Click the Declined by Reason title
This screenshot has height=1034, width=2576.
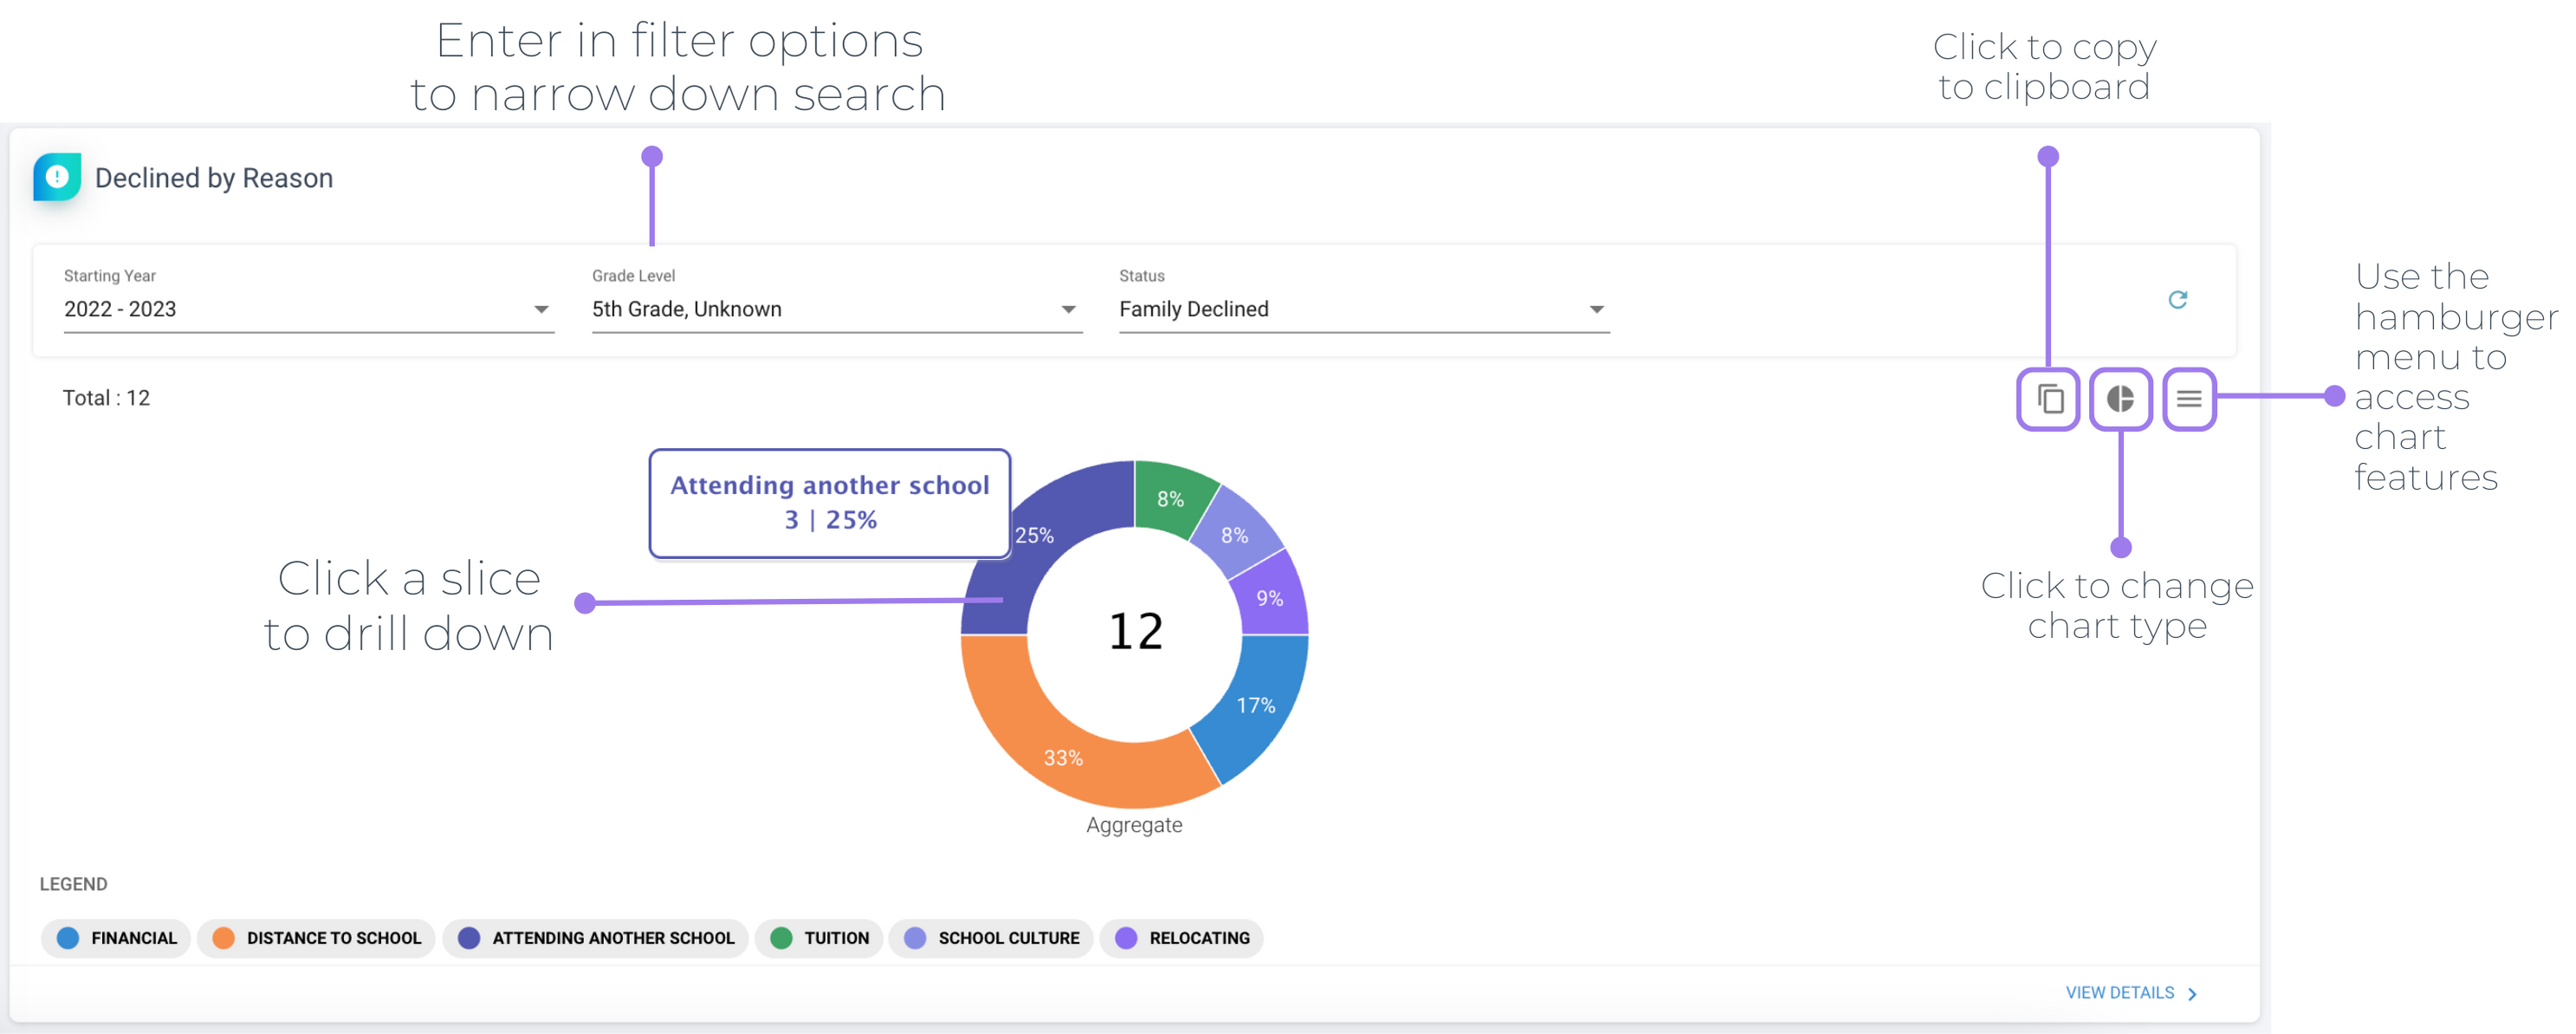pyautogui.click(x=214, y=178)
